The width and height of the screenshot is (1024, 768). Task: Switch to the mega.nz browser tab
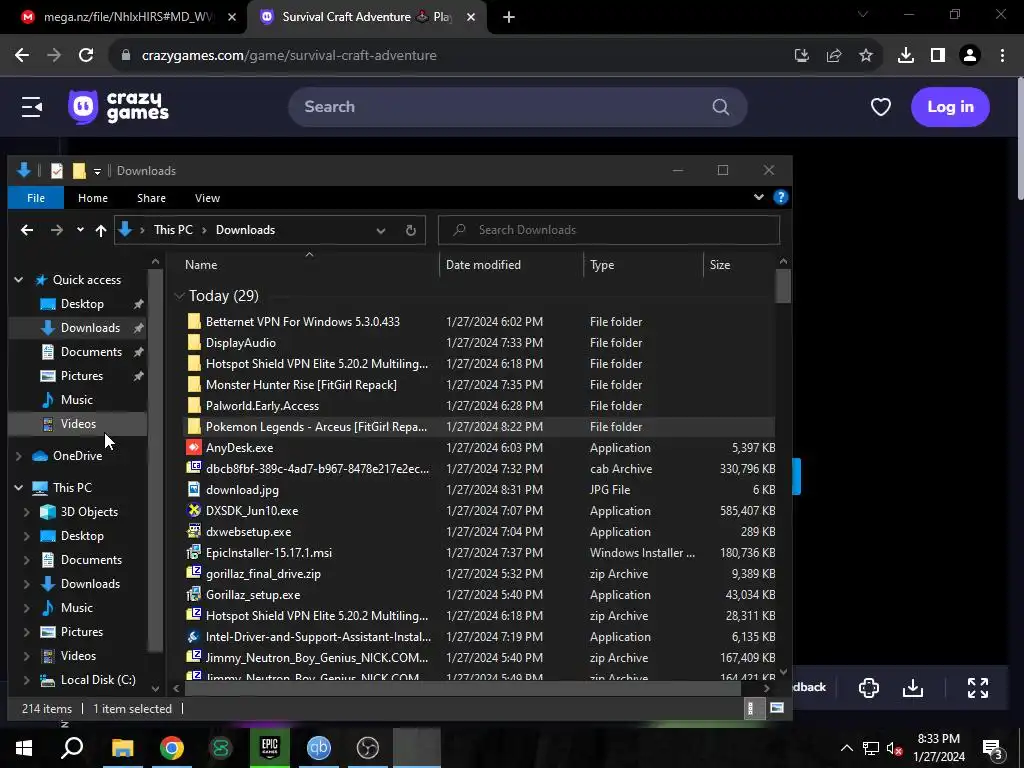tap(127, 17)
